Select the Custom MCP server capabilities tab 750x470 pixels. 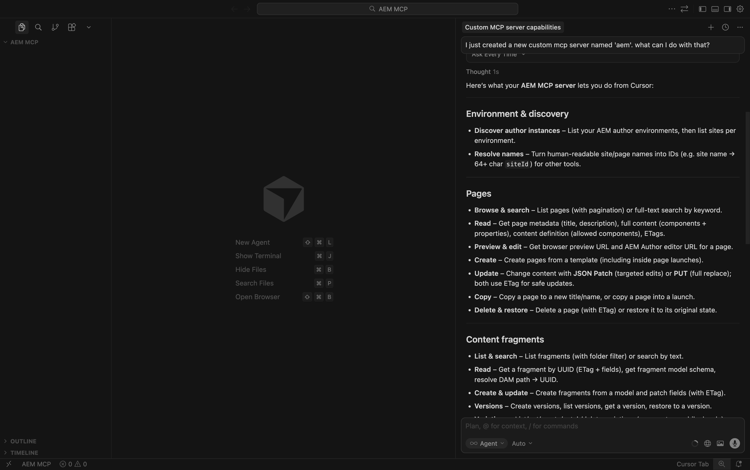(513, 27)
